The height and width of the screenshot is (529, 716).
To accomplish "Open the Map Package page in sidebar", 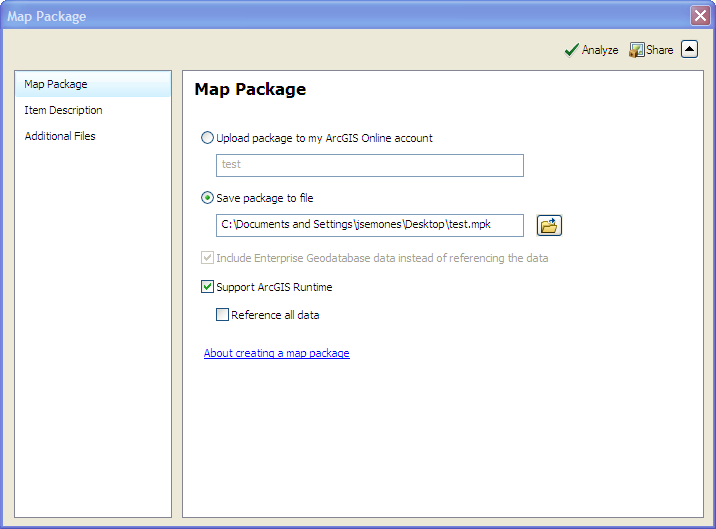I will coord(93,85).
